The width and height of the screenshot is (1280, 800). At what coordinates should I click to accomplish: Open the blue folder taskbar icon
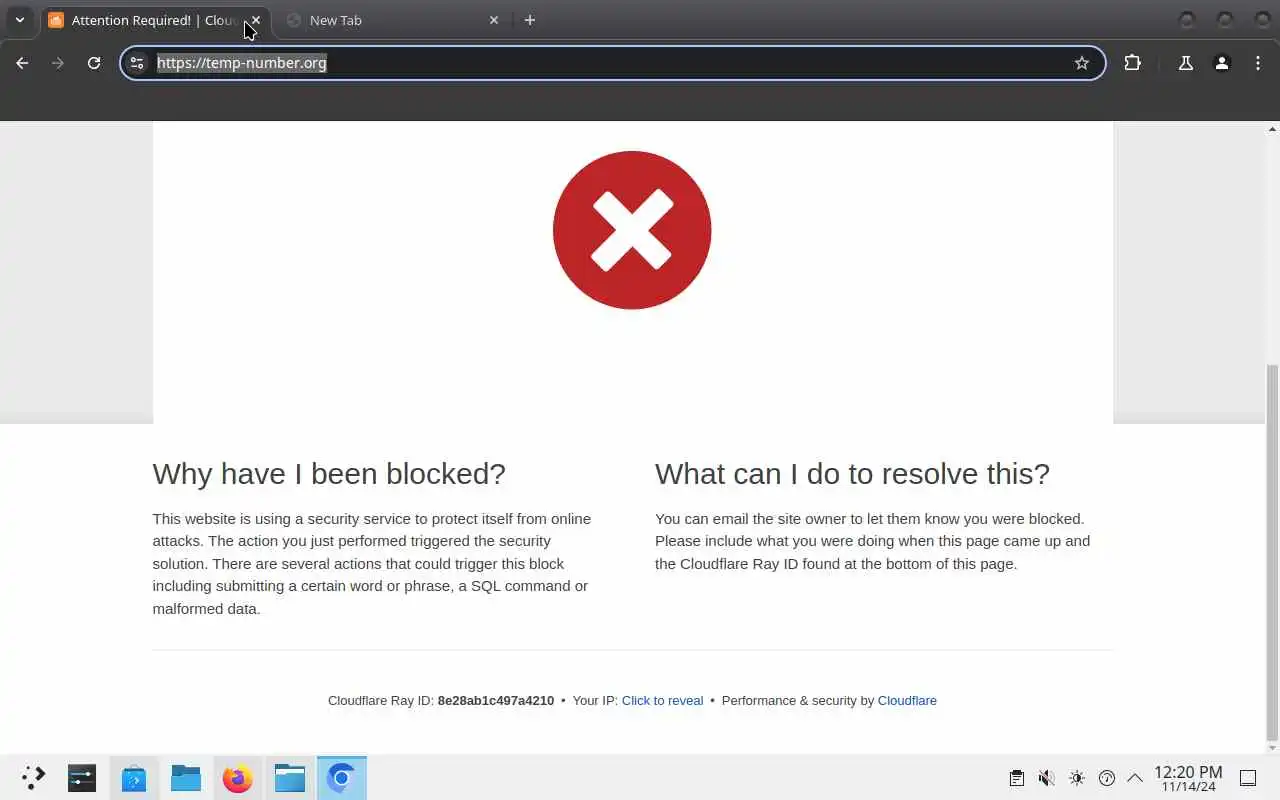(x=186, y=778)
